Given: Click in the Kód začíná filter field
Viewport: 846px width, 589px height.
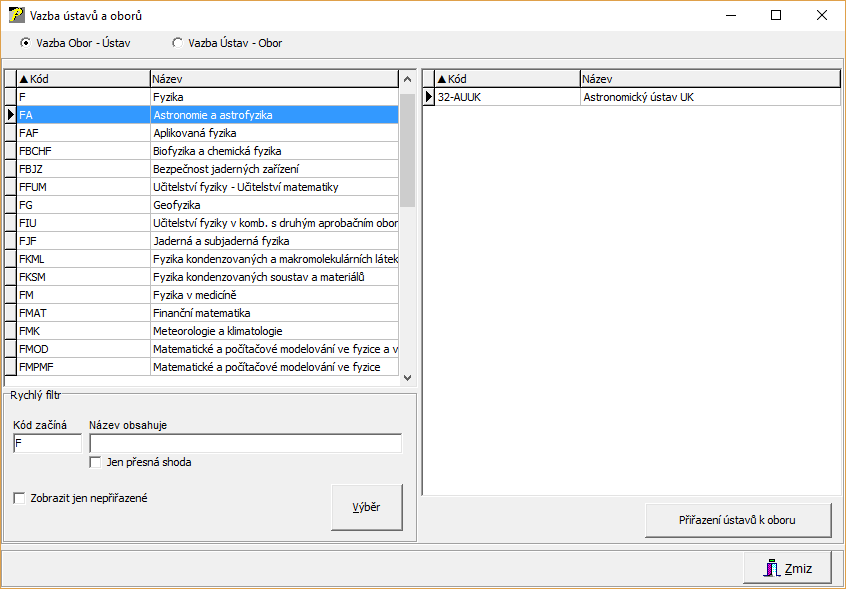Looking at the screenshot, I should tap(47, 444).
